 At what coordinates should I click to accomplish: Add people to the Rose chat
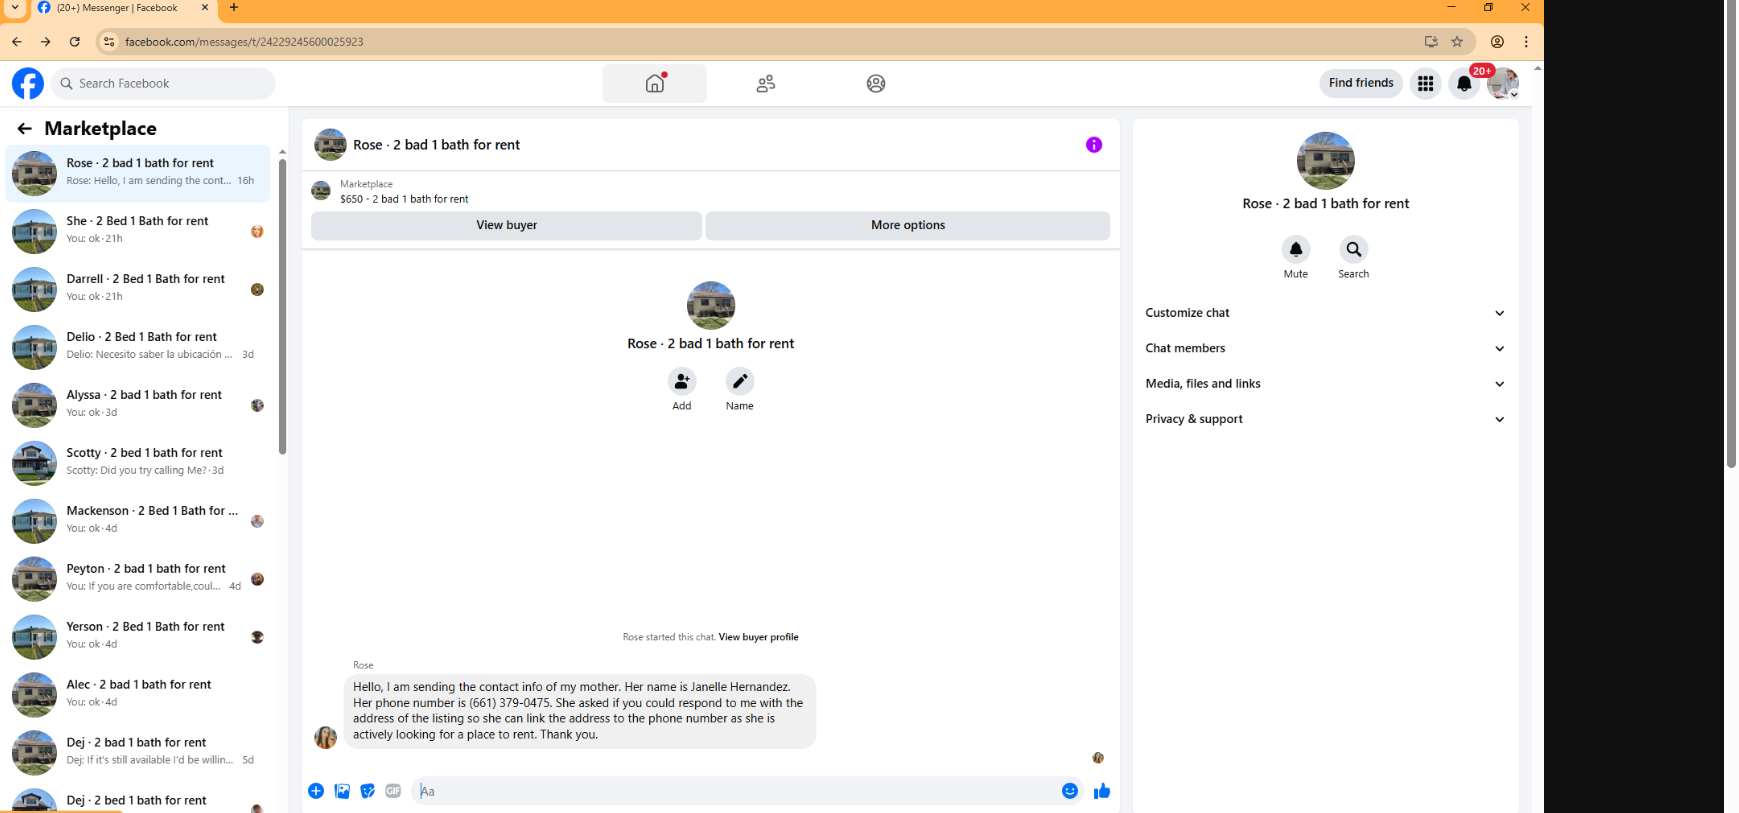point(682,381)
